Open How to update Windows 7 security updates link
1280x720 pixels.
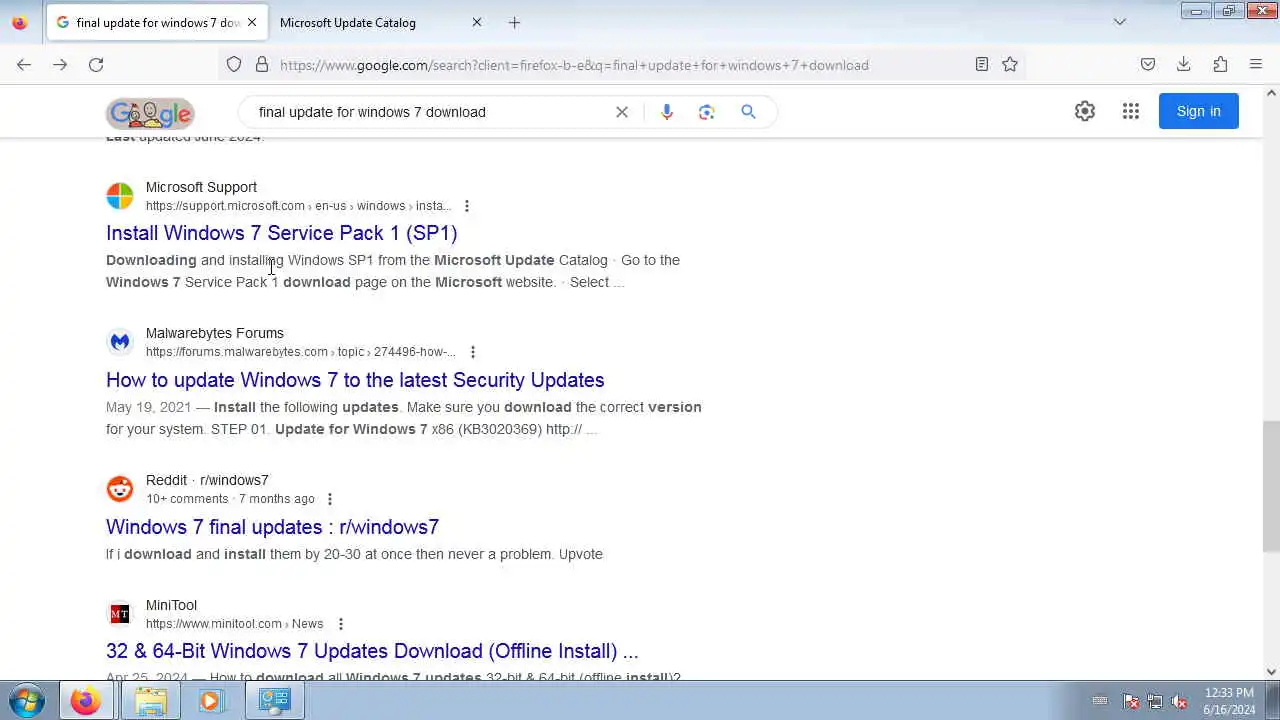point(355,380)
